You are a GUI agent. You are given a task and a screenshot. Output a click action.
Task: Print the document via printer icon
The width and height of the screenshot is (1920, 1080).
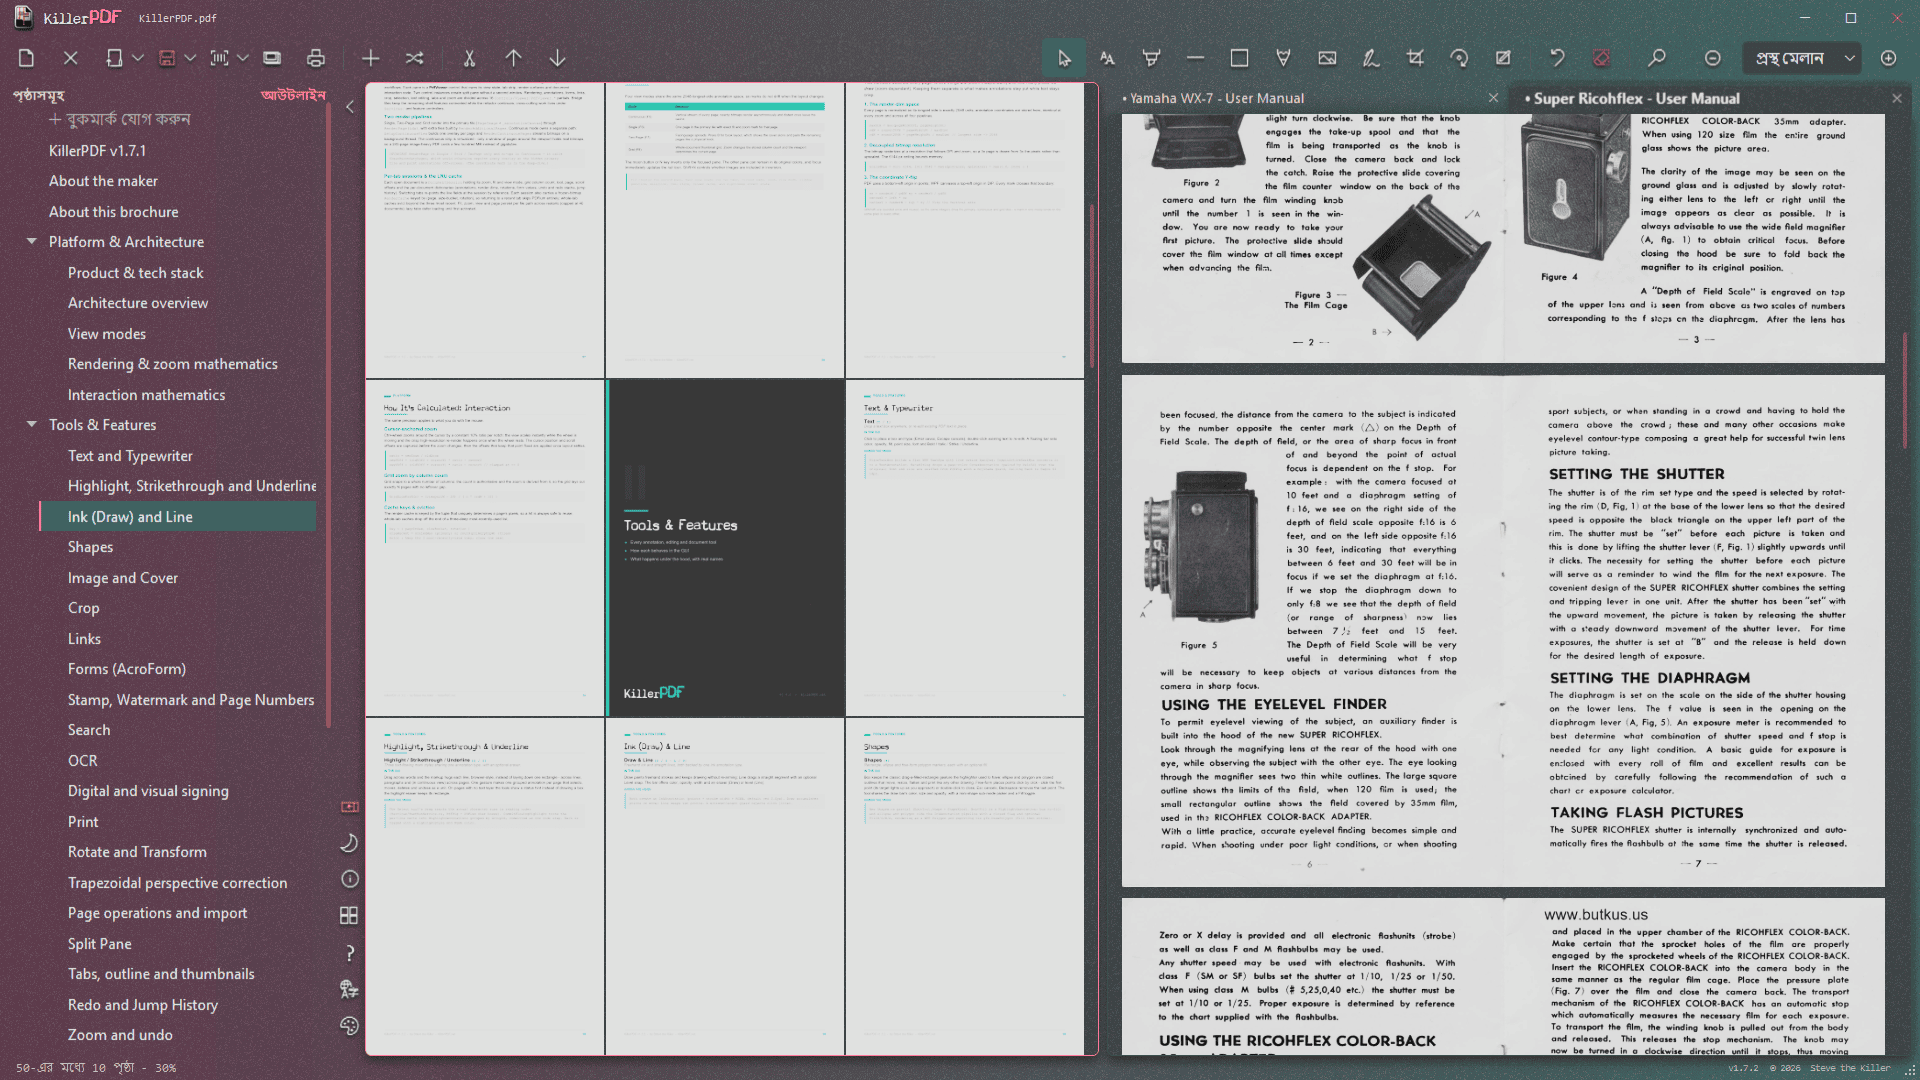pos(316,58)
